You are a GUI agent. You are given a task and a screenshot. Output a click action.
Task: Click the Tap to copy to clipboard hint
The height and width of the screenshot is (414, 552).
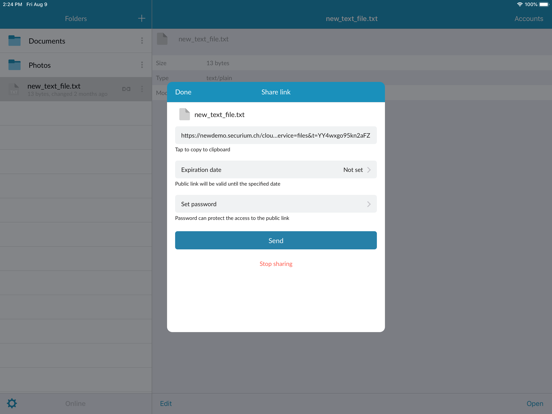(x=202, y=150)
